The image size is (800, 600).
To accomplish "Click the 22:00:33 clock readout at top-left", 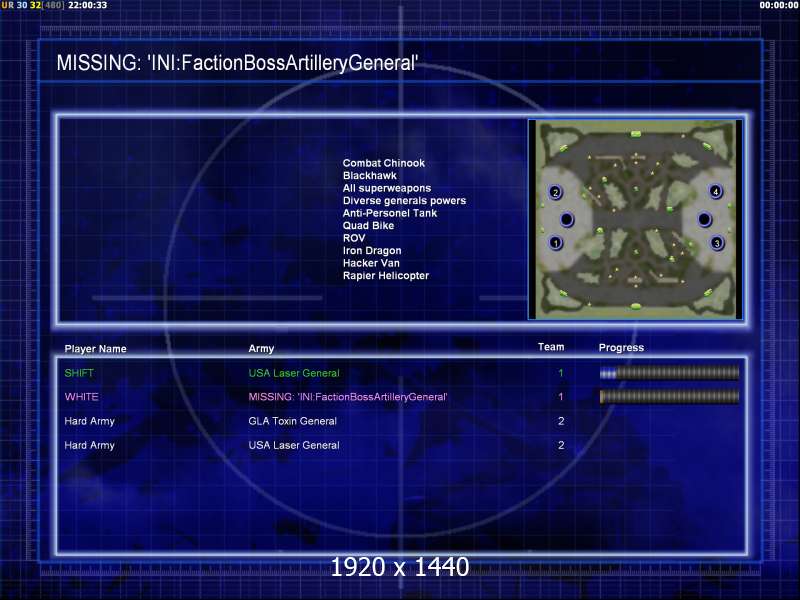I will (88, 5).
